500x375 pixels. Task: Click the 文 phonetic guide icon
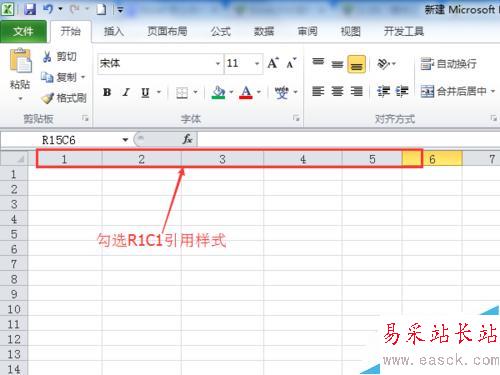pyautogui.click(x=282, y=92)
